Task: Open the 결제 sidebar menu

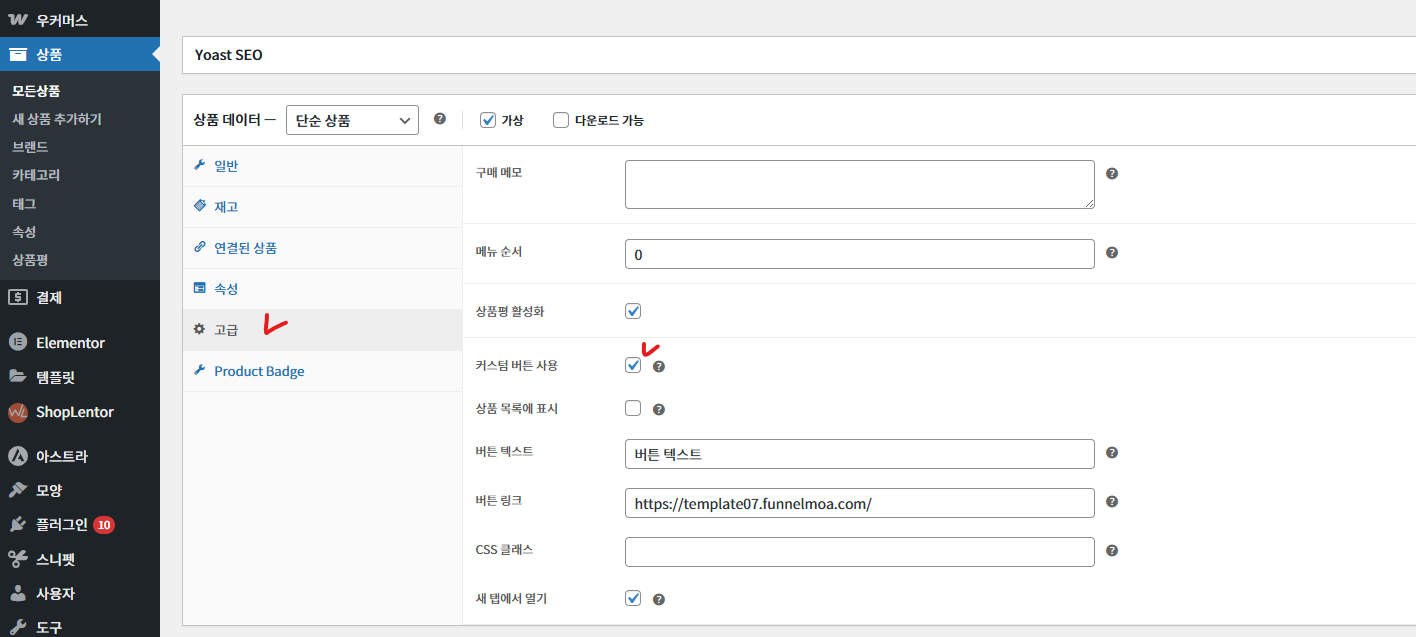Action: point(80,297)
